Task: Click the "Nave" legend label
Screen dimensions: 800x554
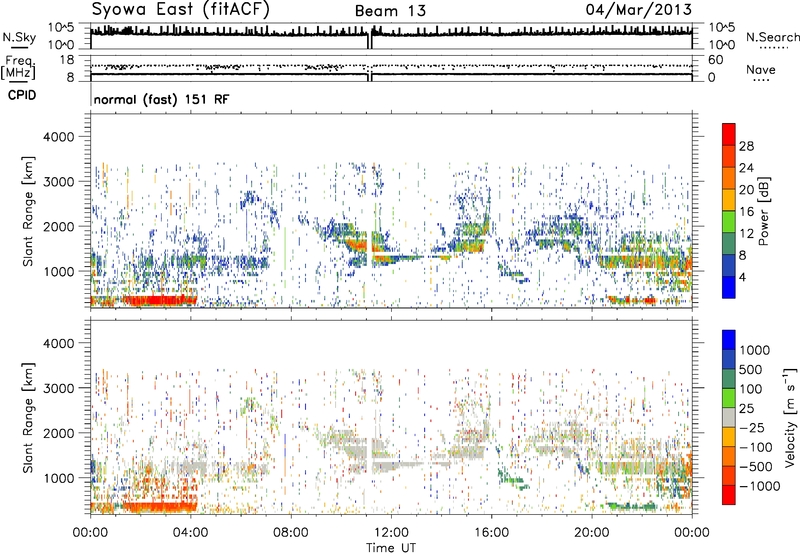Action: click(761, 69)
